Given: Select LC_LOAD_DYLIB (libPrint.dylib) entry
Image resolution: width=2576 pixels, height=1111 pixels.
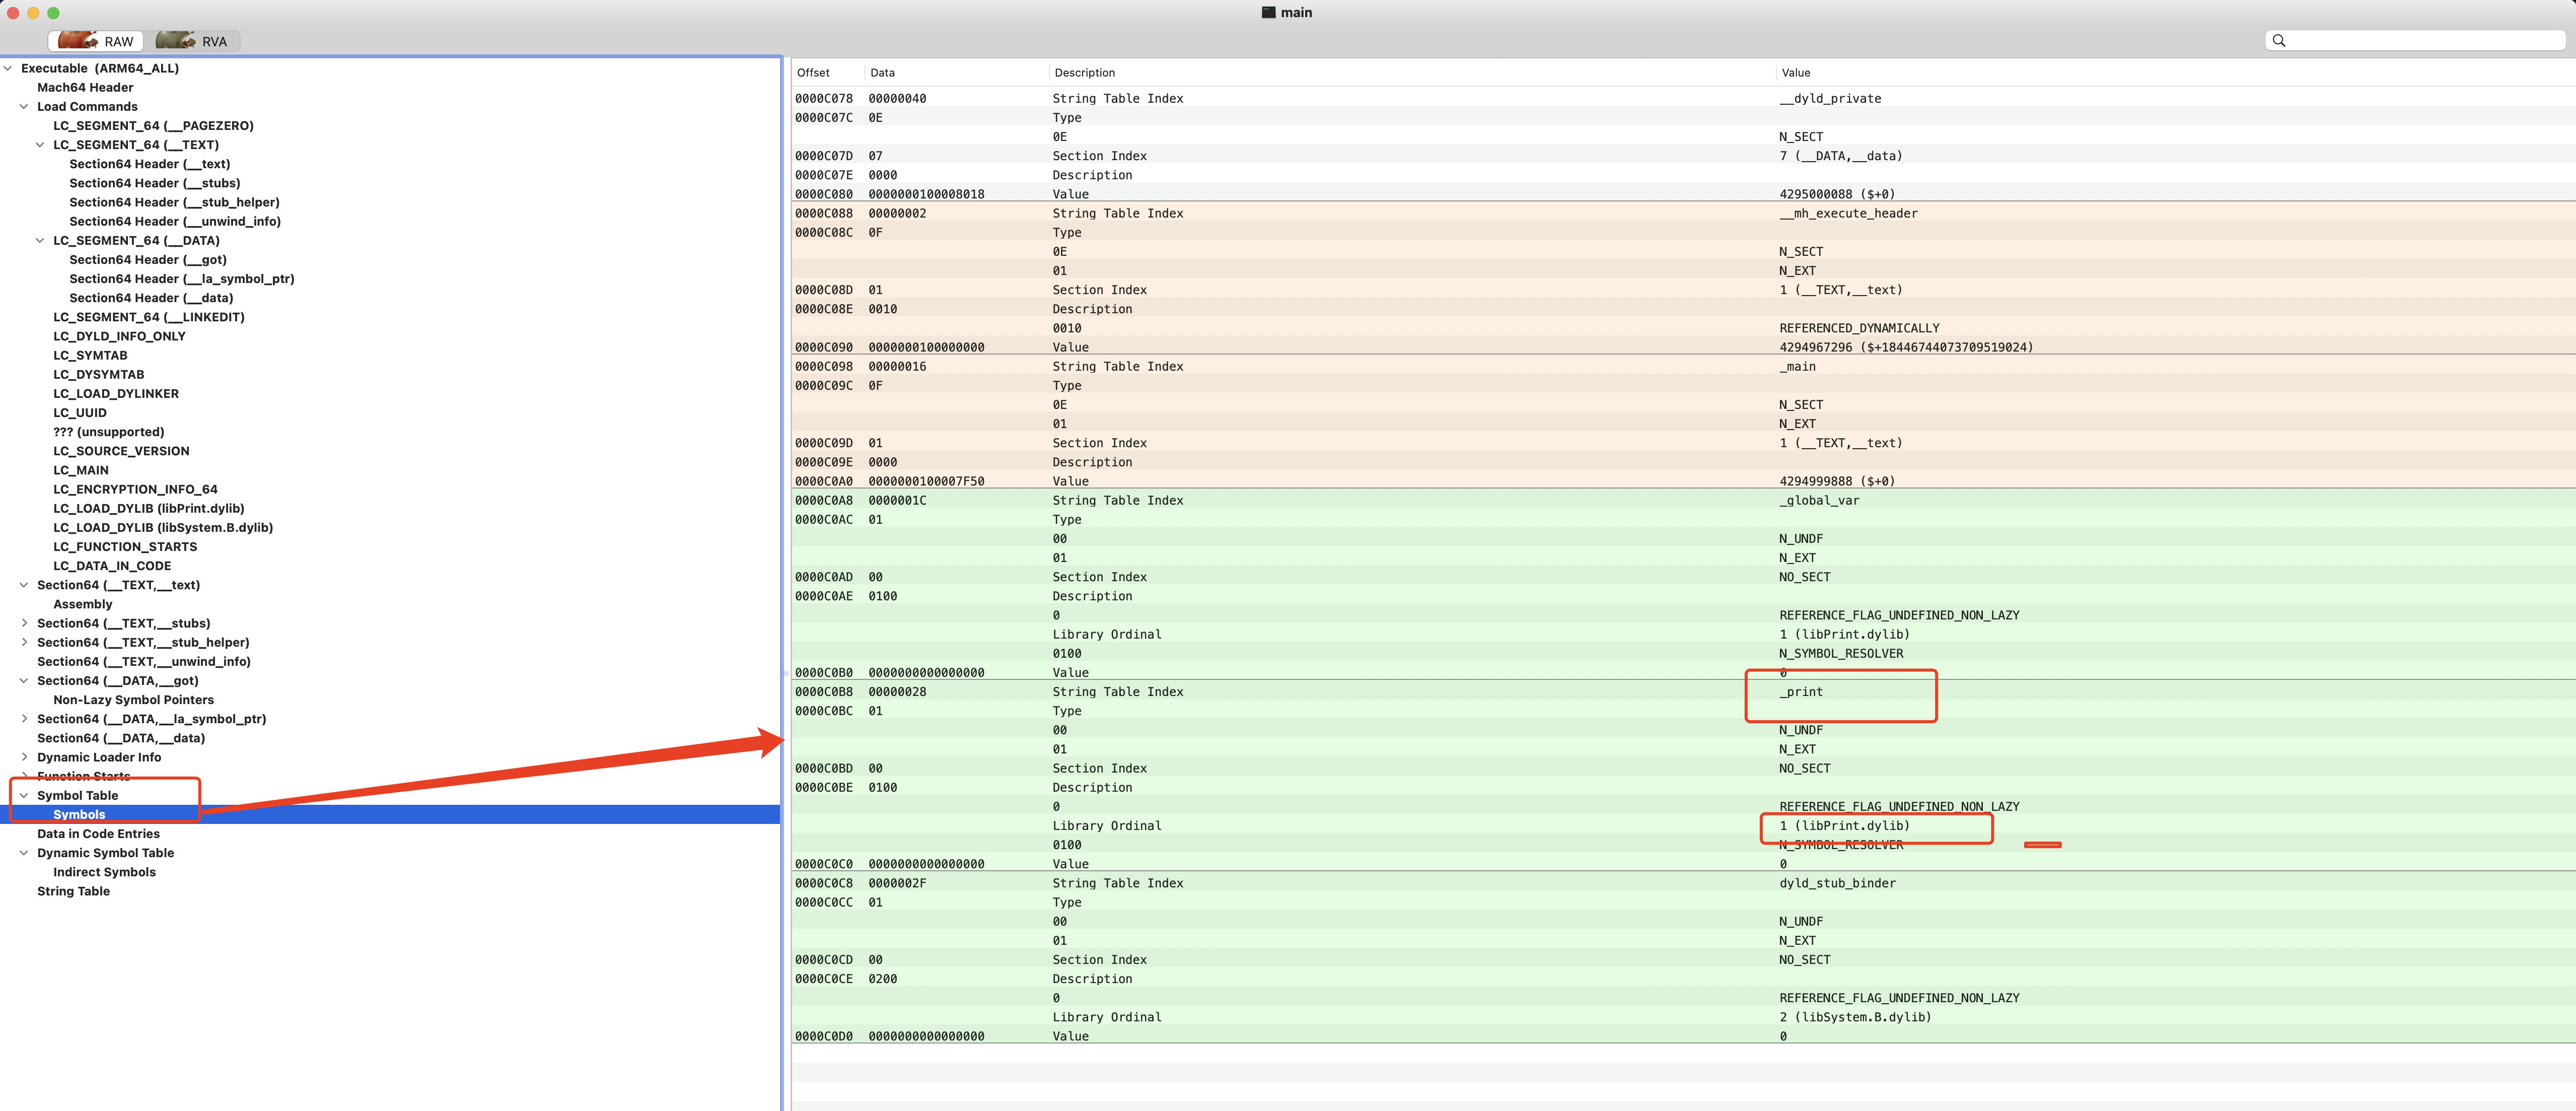Looking at the screenshot, I should [x=148, y=508].
